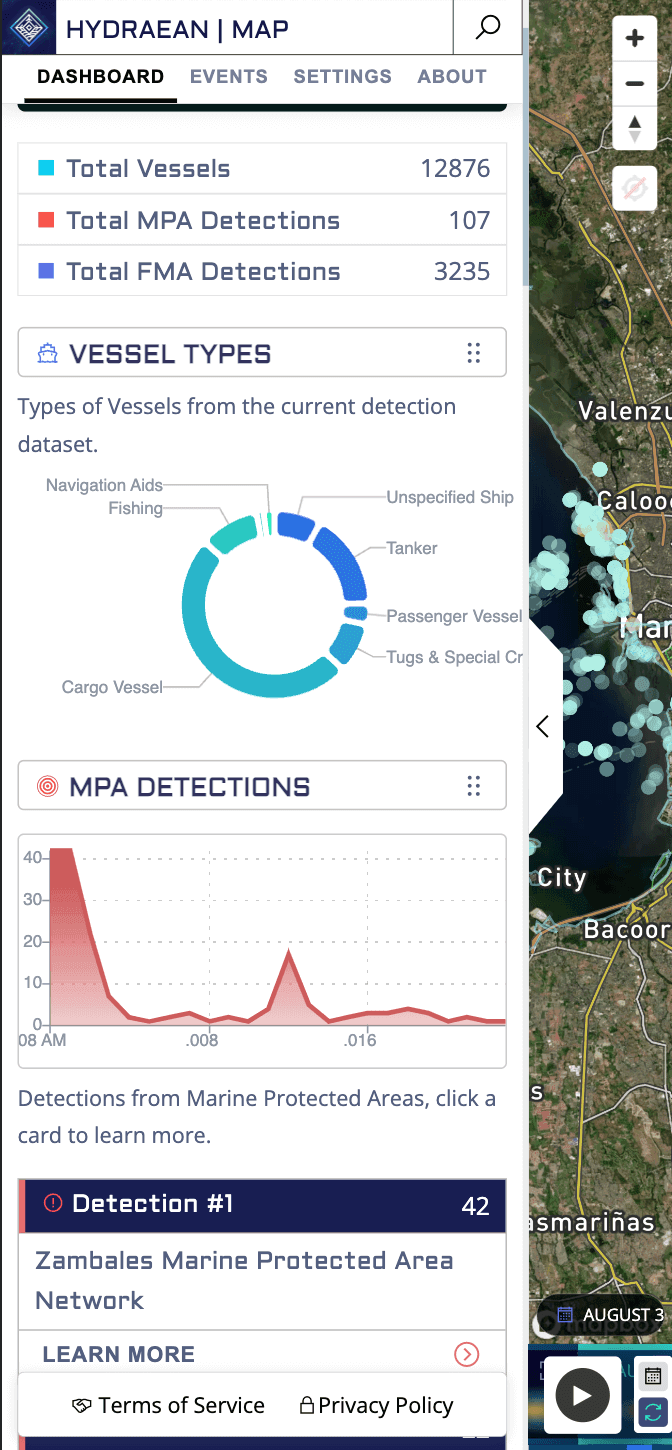Image resolution: width=672 pixels, height=1450 pixels.
Task: Zoom in on the map
Action: click(x=634, y=39)
